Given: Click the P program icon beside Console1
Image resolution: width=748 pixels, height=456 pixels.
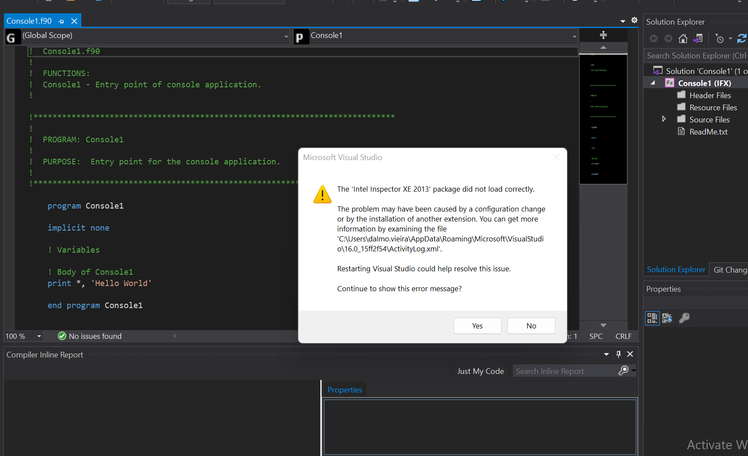Looking at the screenshot, I should pos(300,37).
